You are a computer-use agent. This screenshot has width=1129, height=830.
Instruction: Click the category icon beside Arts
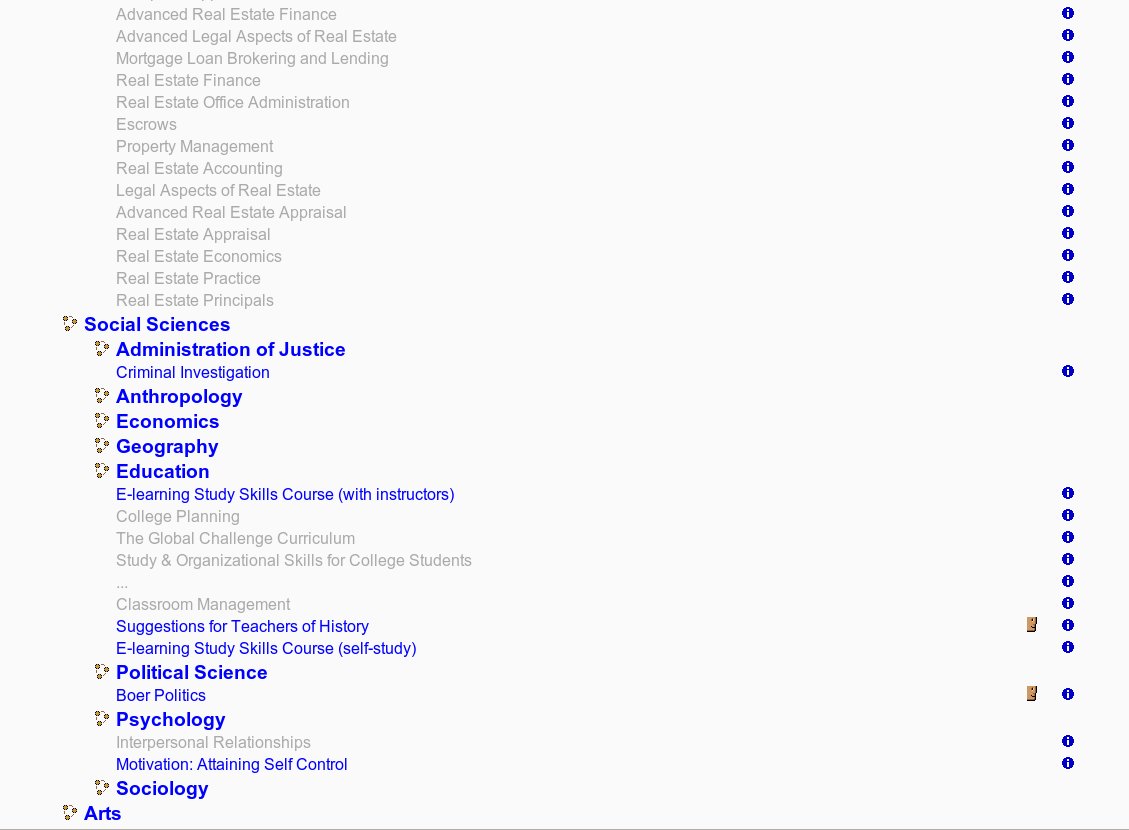click(70, 813)
